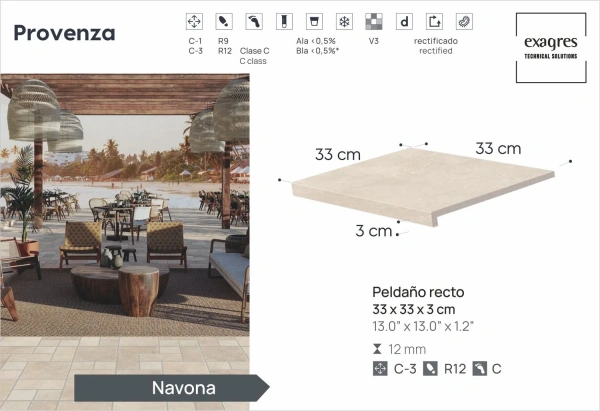Click the frost resistance snowflake icon
The height and width of the screenshot is (411, 600).
(344, 21)
